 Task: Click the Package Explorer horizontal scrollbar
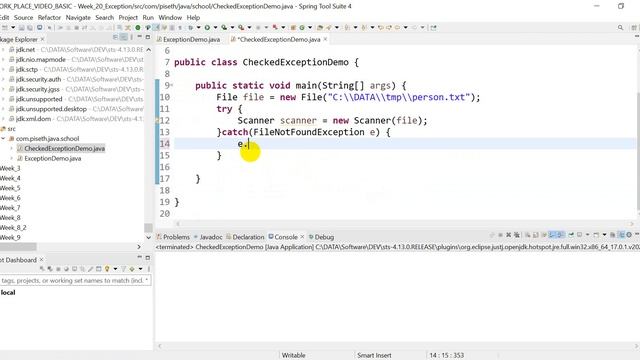(18, 247)
